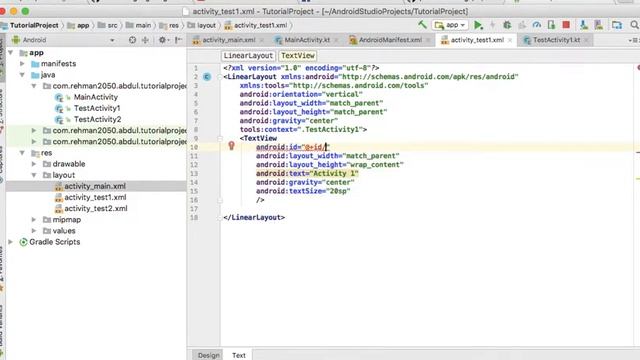The width and height of the screenshot is (640, 360).
Task: Hide the project tool window panel
Action: point(178,40)
